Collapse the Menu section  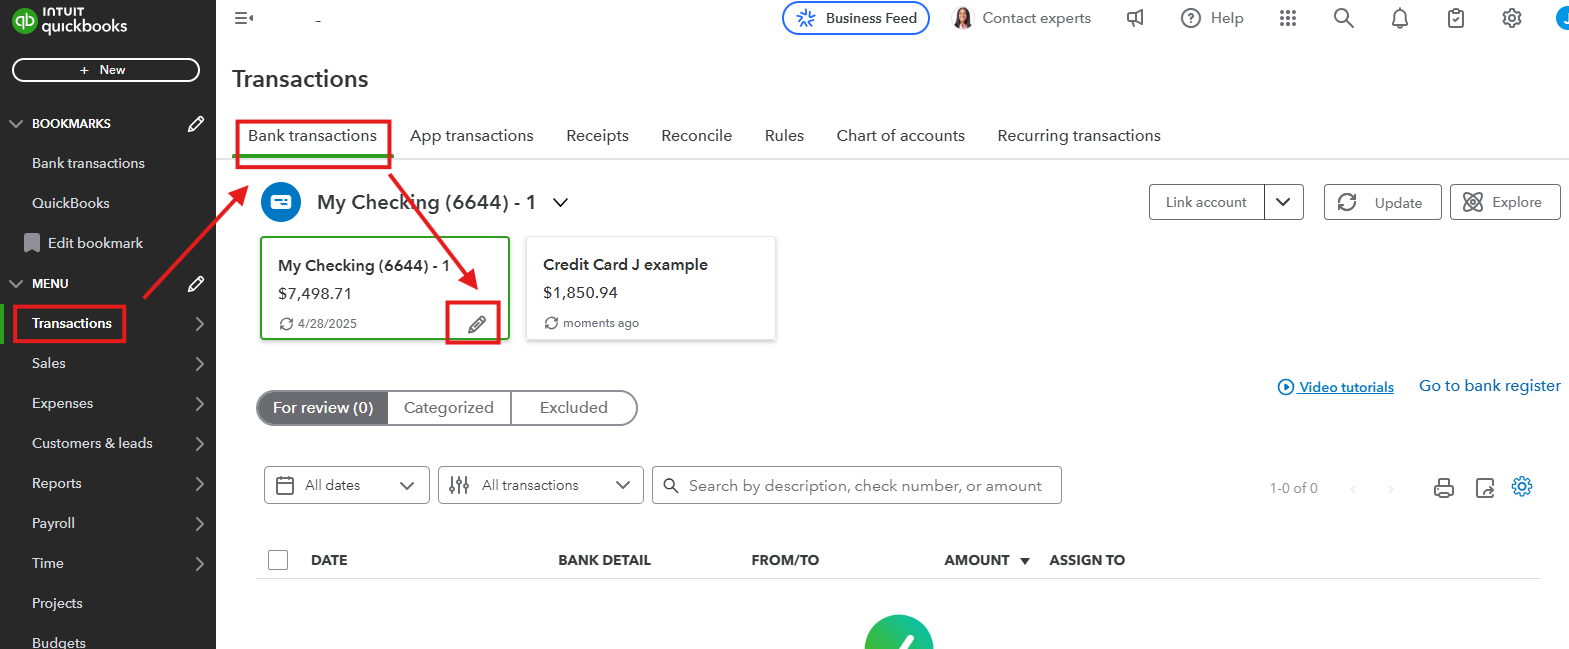pyautogui.click(x=16, y=284)
